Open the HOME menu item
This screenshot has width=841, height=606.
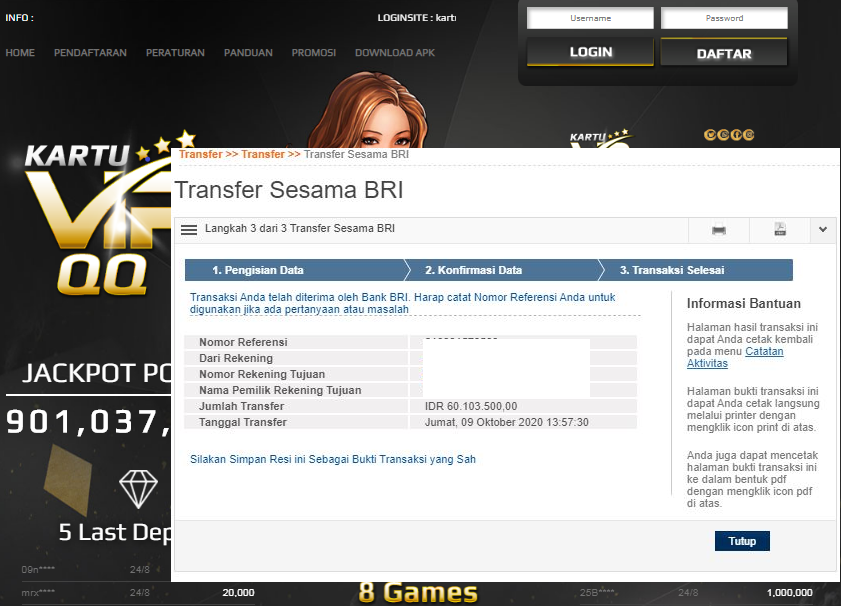click(x=20, y=53)
